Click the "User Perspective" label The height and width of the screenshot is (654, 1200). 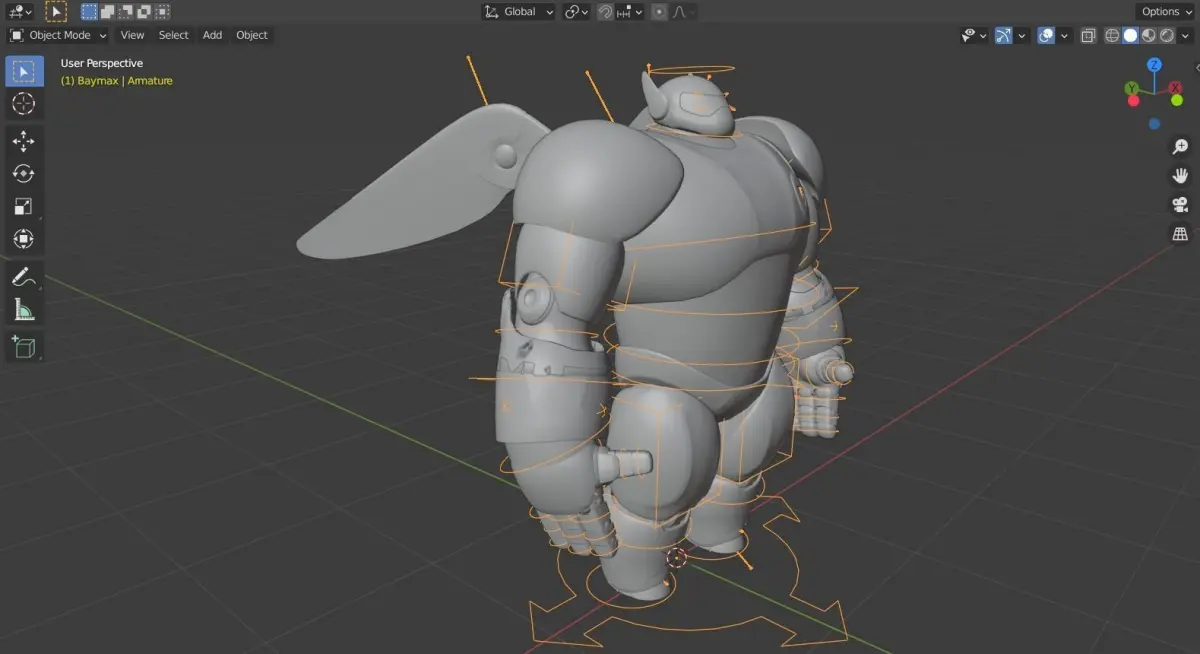pos(102,64)
